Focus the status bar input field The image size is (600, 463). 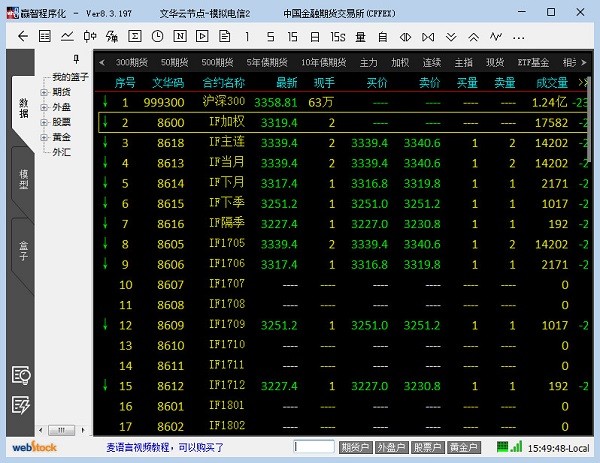[x=314, y=447]
